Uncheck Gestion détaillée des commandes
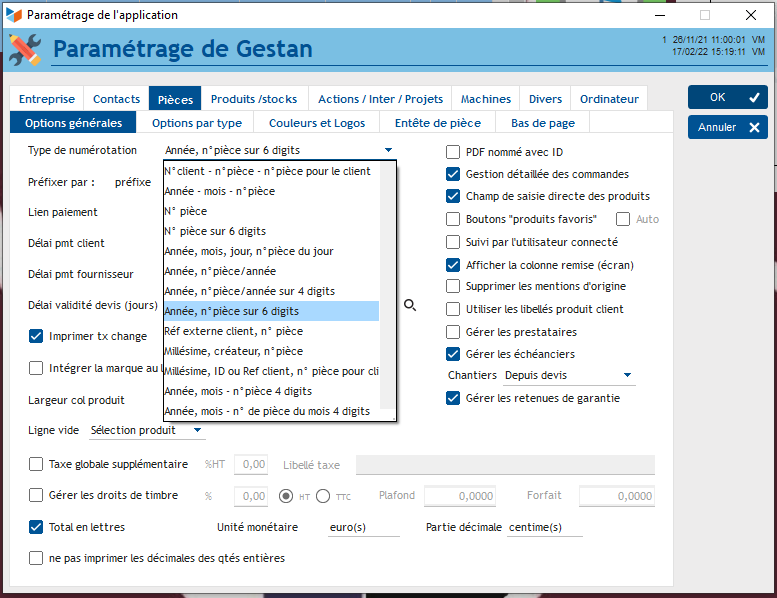The width and height of the screenshot is (777, 598). (453, 174)
